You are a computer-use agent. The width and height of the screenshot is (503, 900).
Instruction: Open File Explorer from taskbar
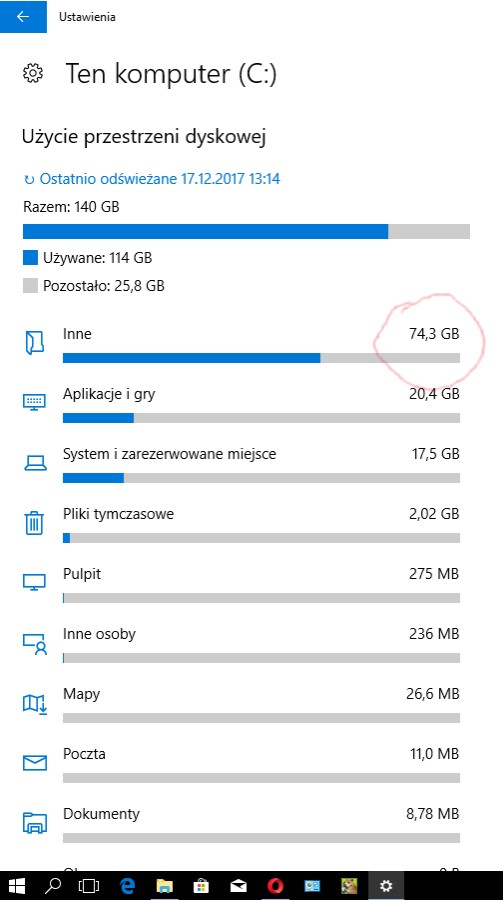click(x=165, y=886)
